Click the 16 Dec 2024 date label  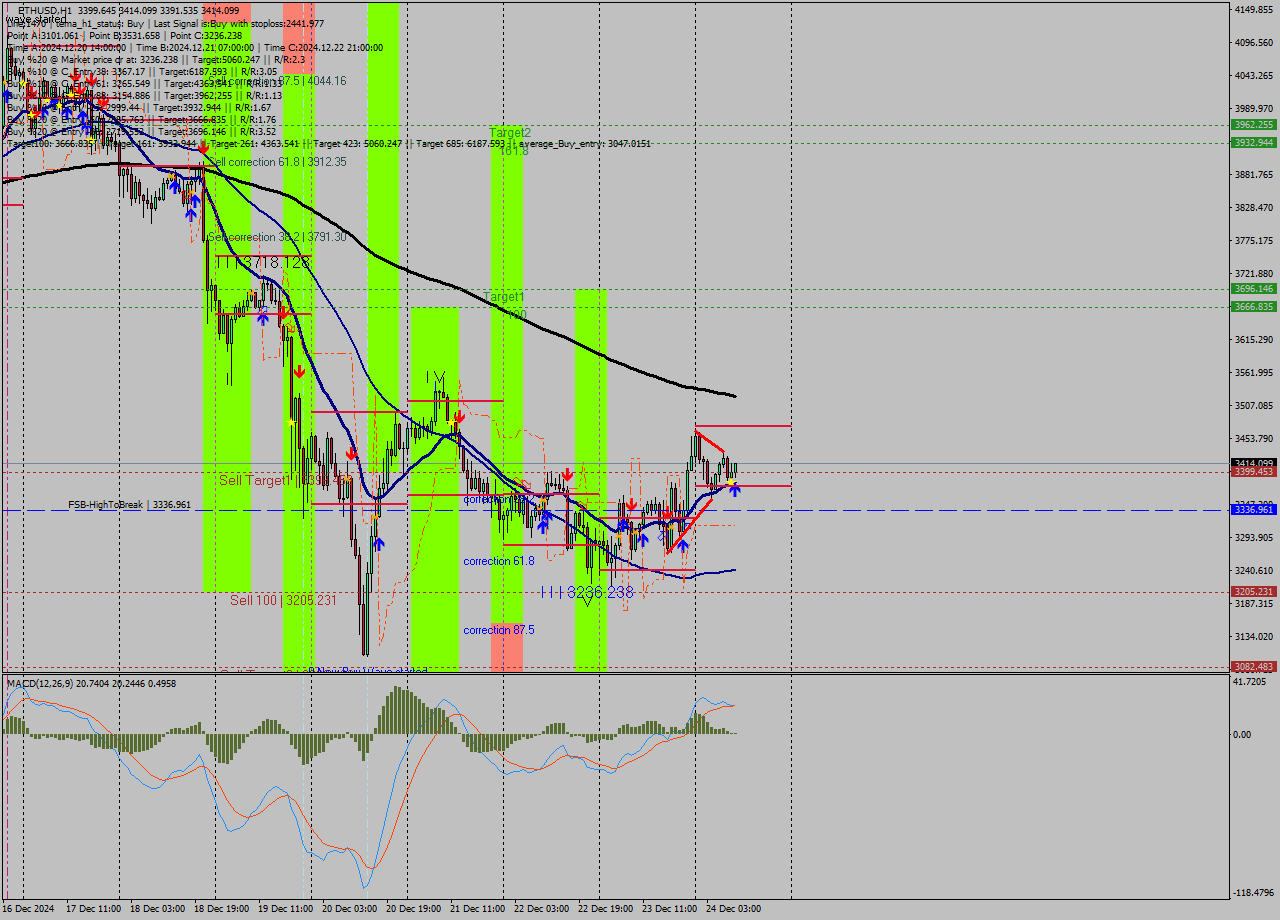coord(30,909)
